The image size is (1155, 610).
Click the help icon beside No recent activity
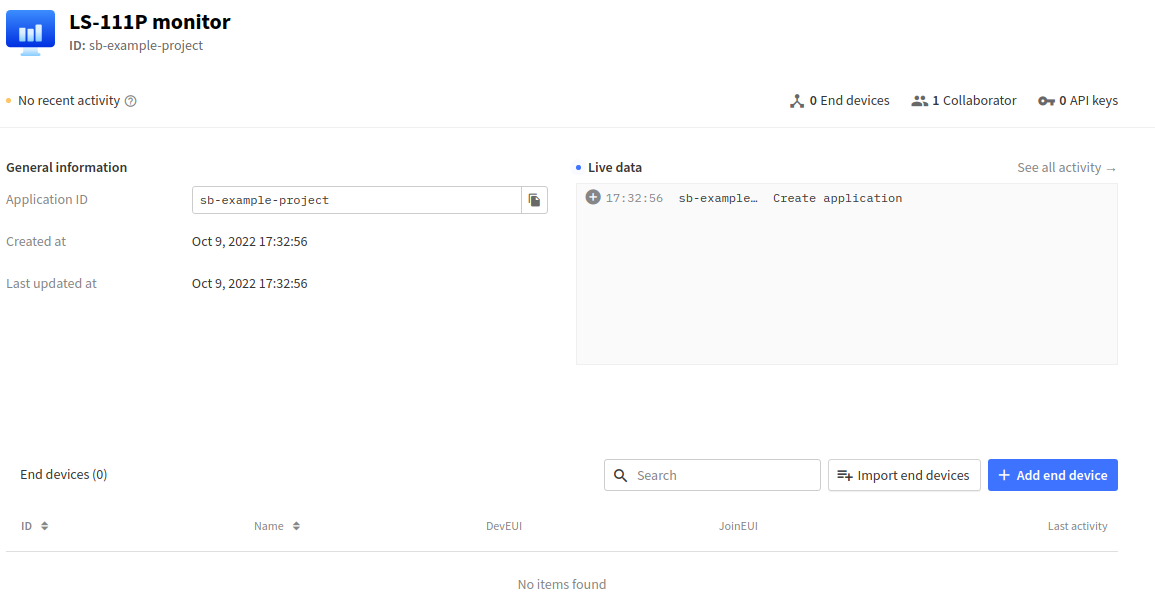pos(131,101)
